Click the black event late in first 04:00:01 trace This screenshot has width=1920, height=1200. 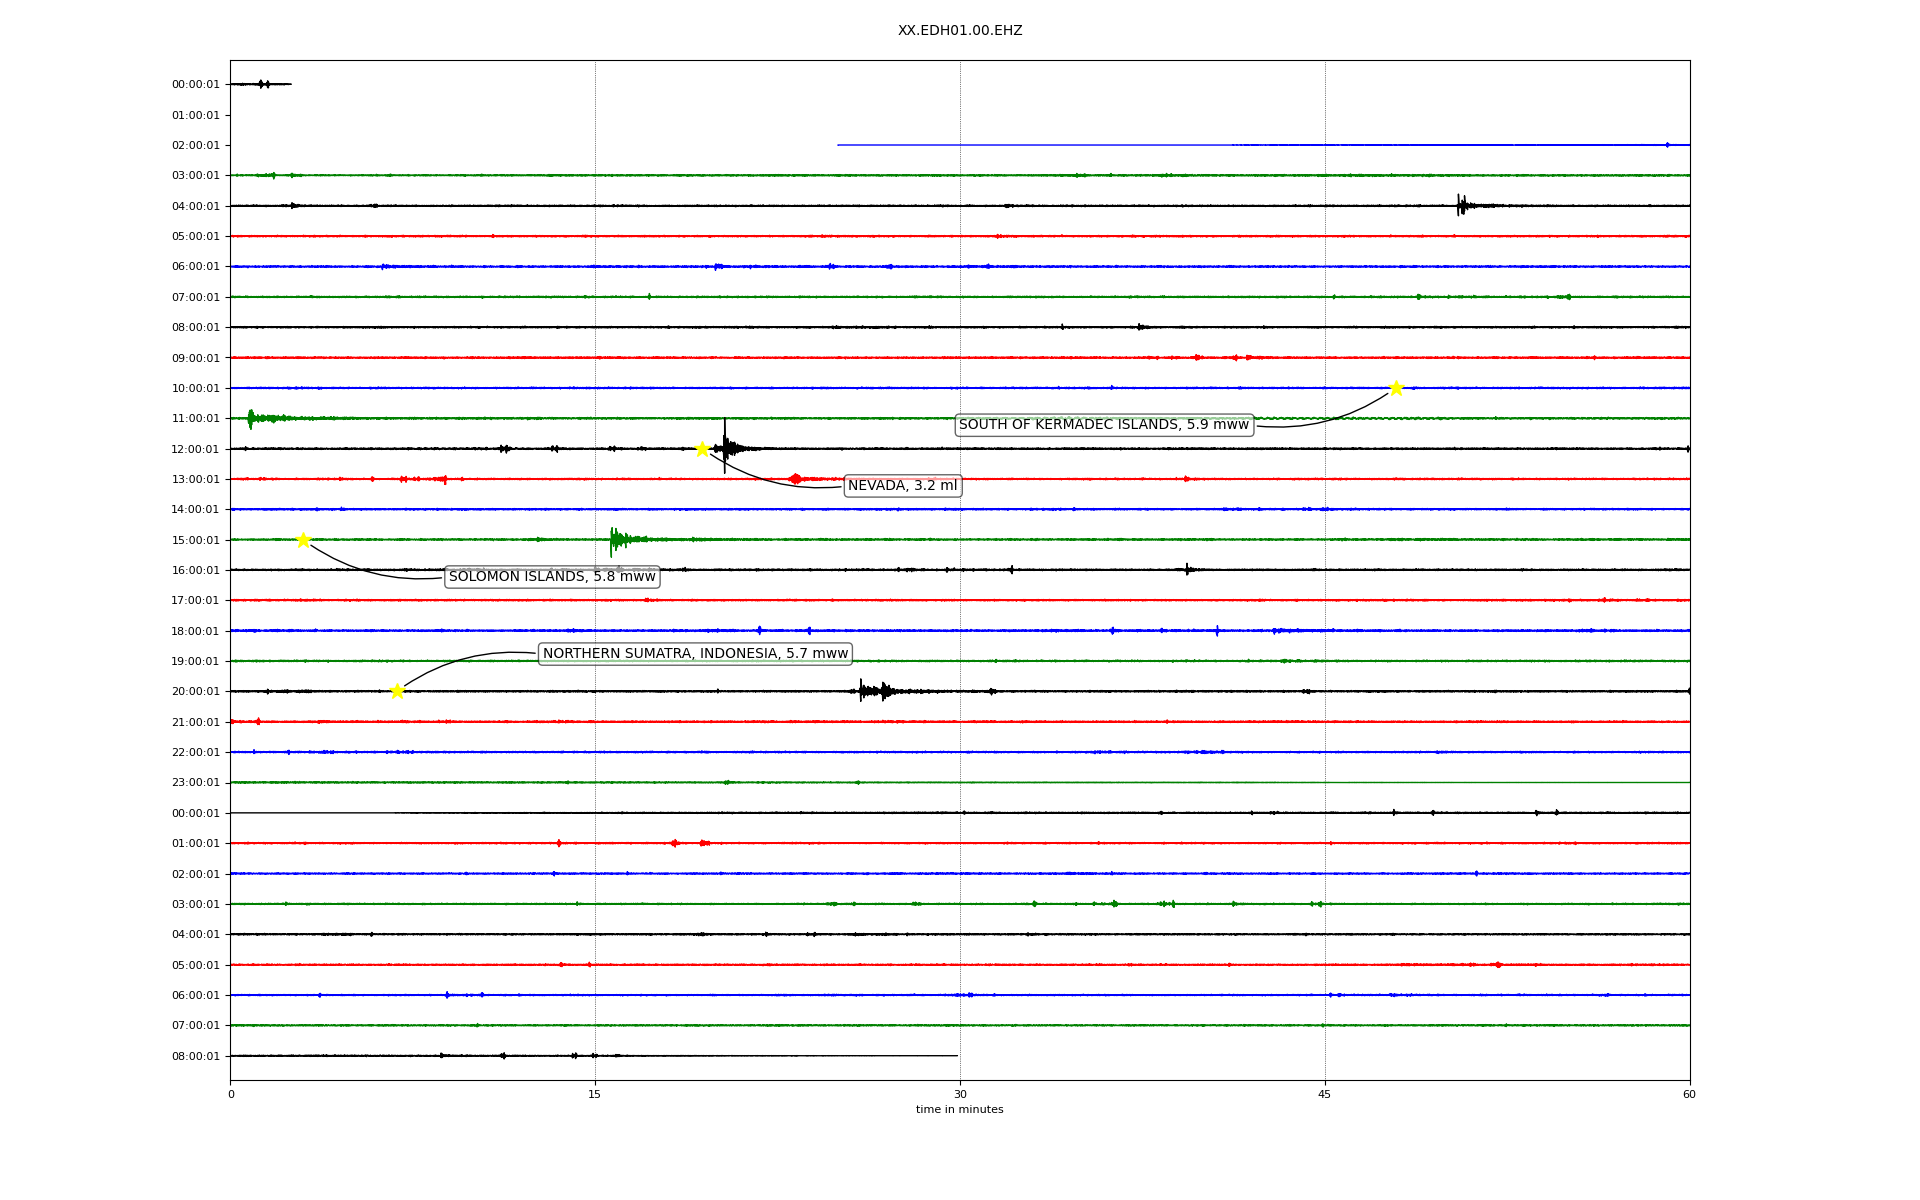pyautogui.click(x=1462, y=206)
